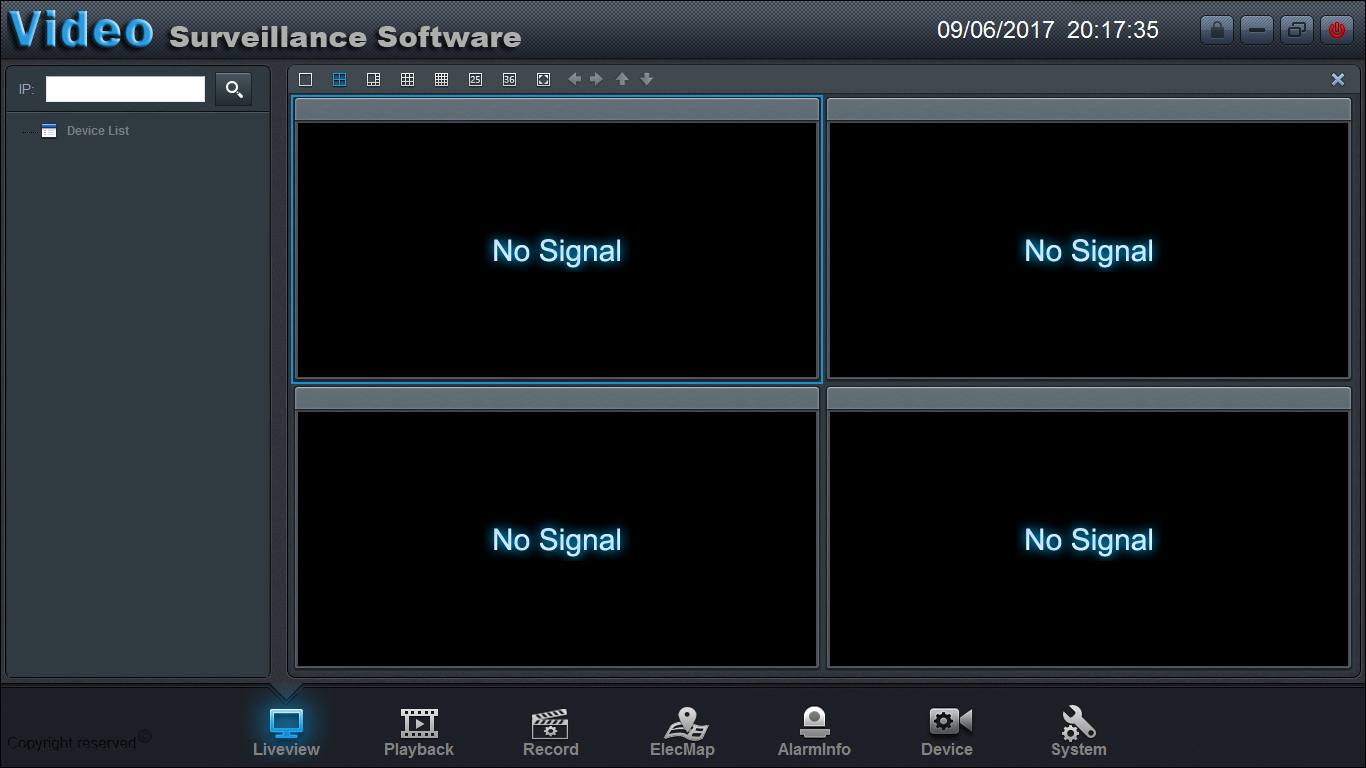
Task: Switch to the 36-window layout
Action: pyautogui.click(x=510, y=80)
